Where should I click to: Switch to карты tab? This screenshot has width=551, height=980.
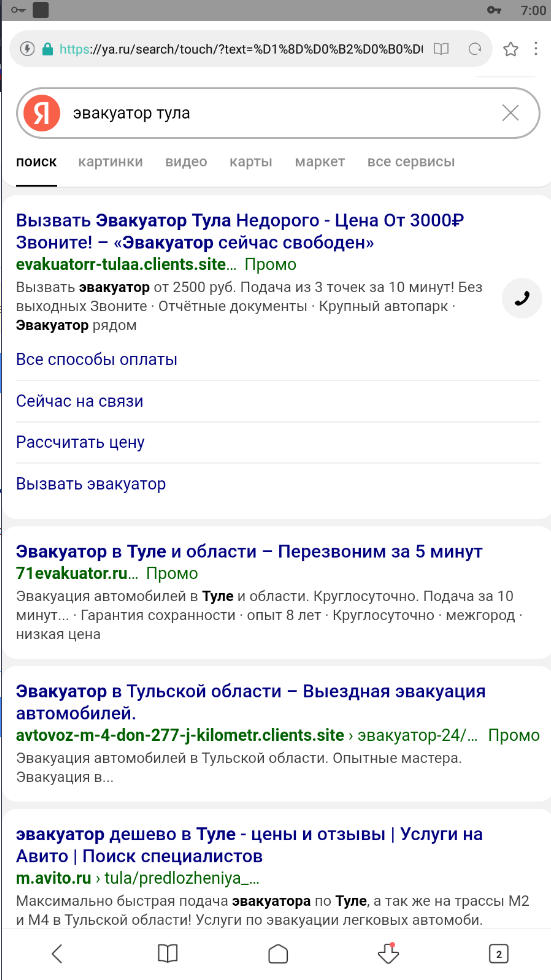pos(251,162)
